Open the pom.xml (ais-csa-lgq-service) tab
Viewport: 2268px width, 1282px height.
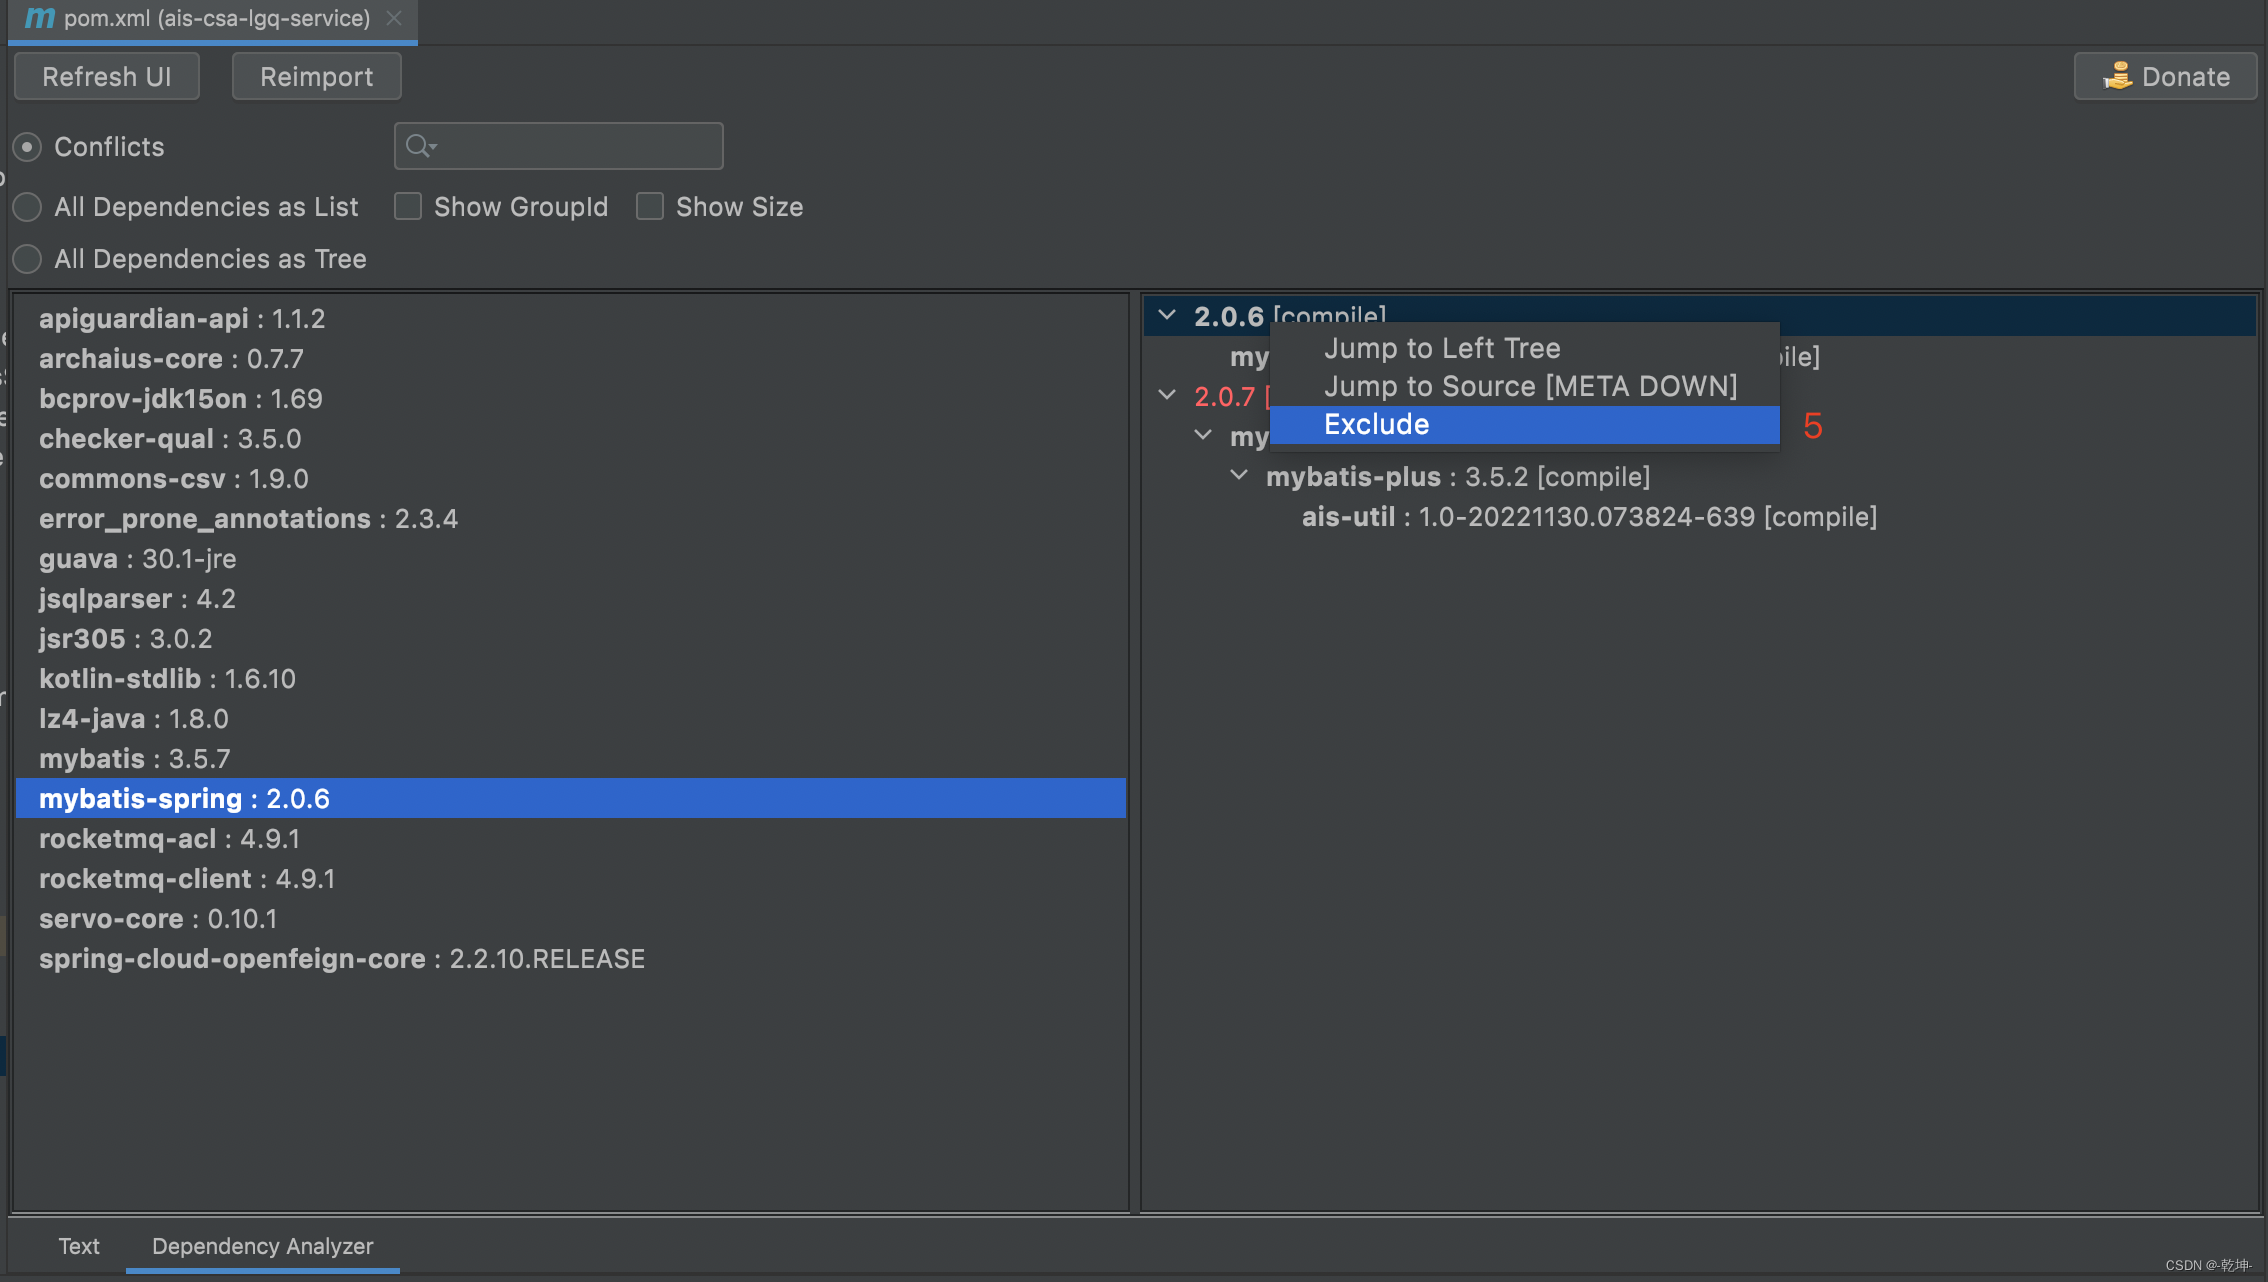tap(213, 19)
